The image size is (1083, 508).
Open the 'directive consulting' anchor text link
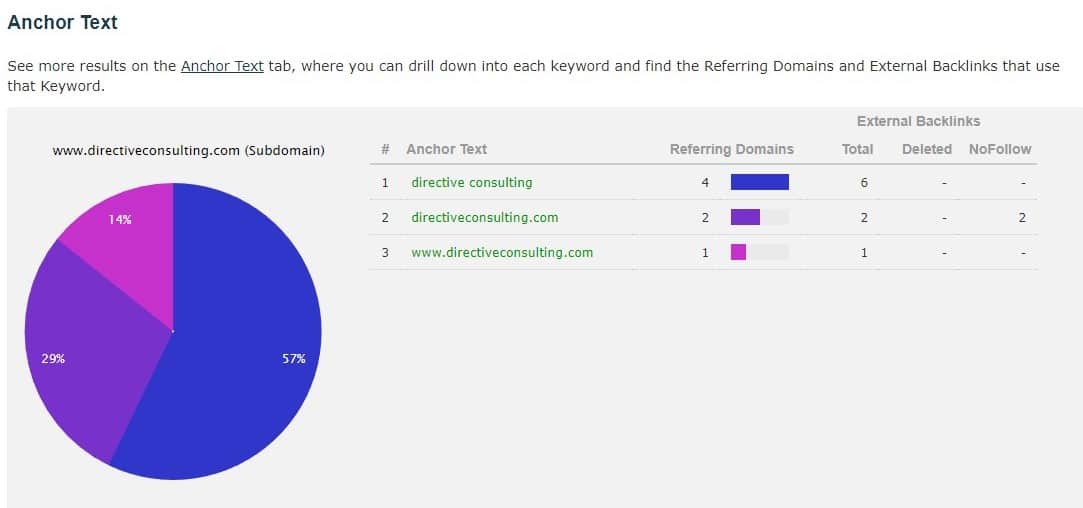tap(472, 182)
